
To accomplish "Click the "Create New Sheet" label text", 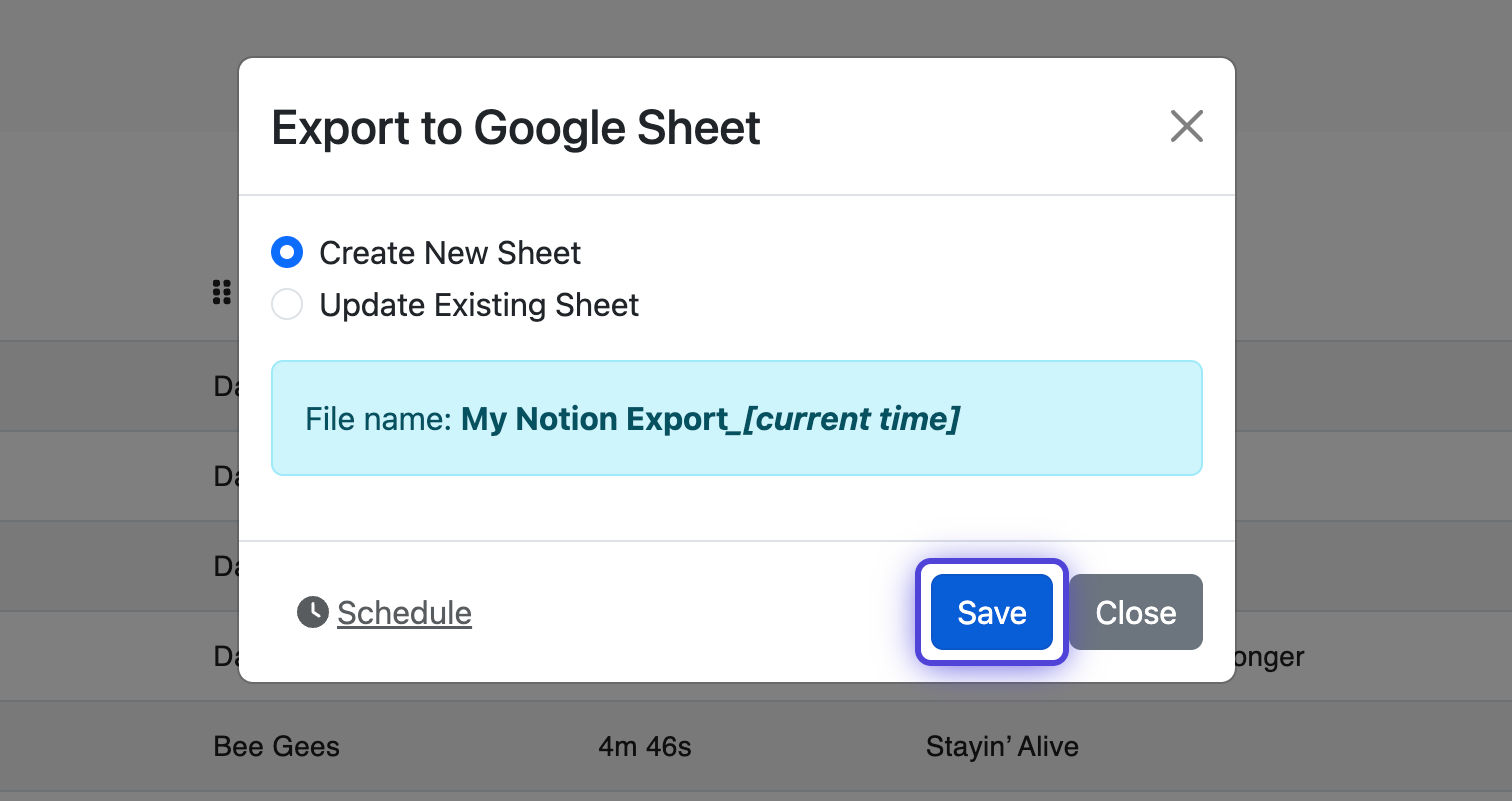I will click(x=450, y=253).
